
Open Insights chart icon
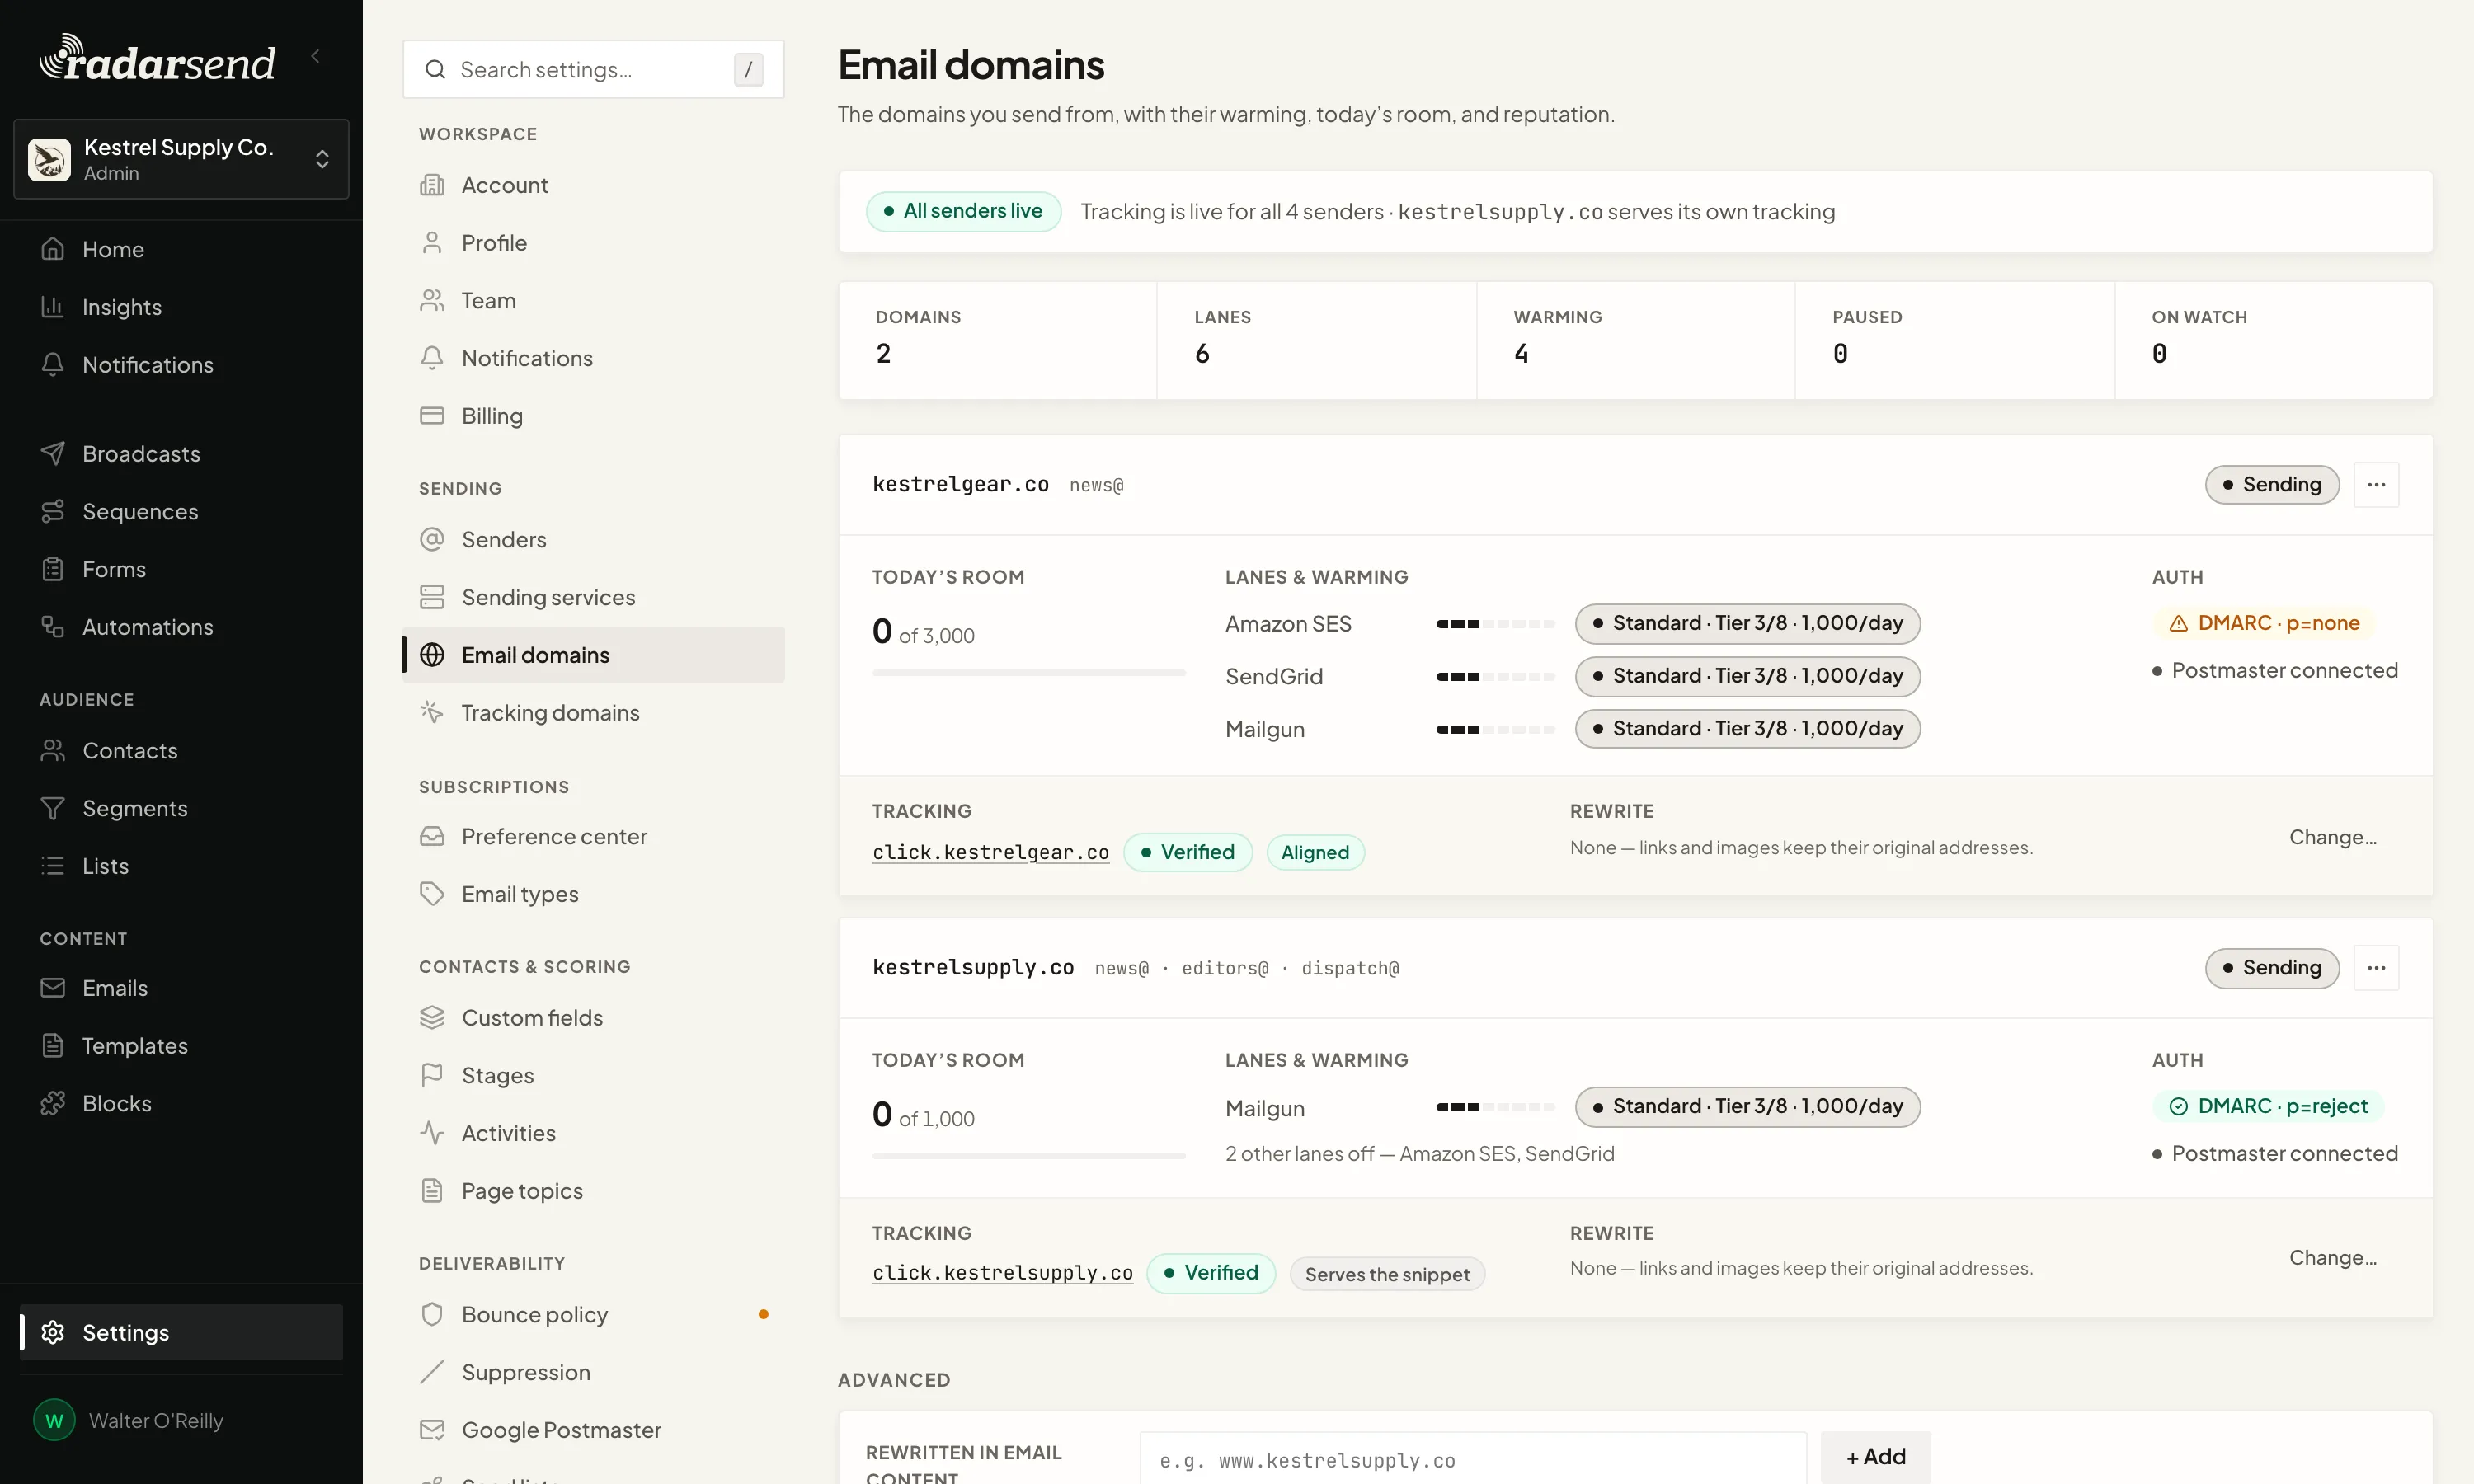[x=53, y=307]
